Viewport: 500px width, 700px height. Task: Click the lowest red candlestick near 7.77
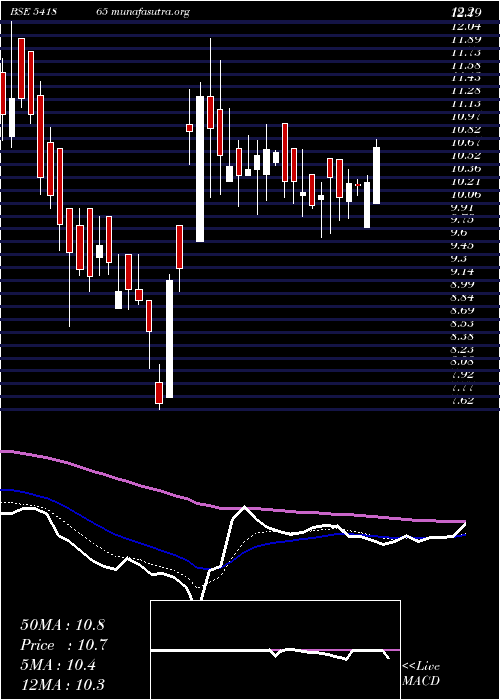pos(159,392)
